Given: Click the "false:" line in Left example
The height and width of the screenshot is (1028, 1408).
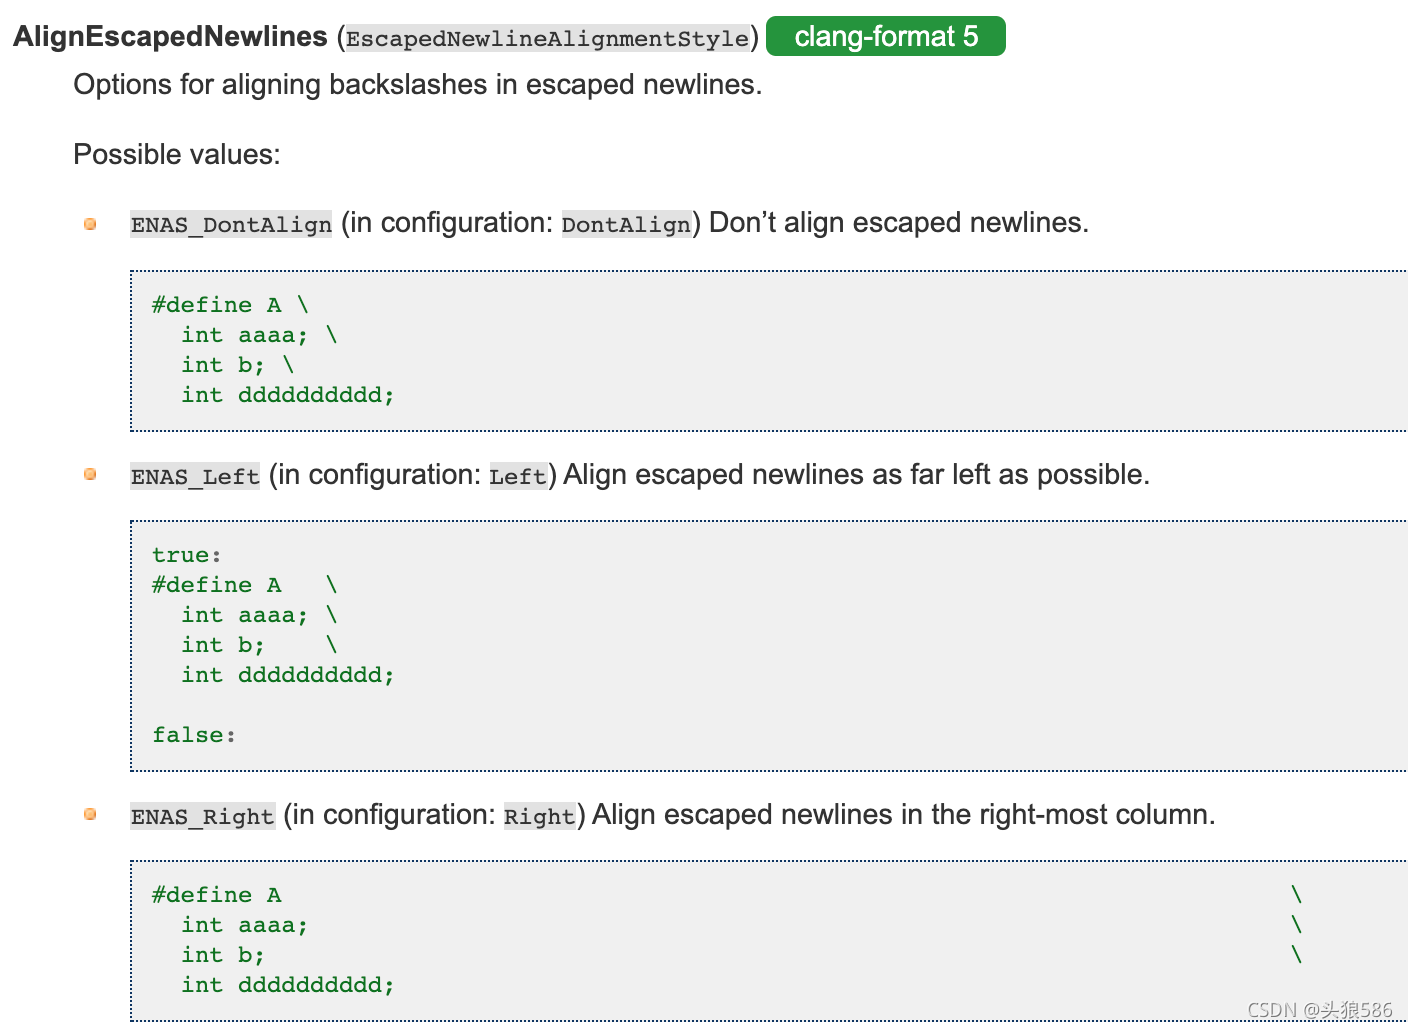Looking at the screenshot, I should [x=194, y=735].
